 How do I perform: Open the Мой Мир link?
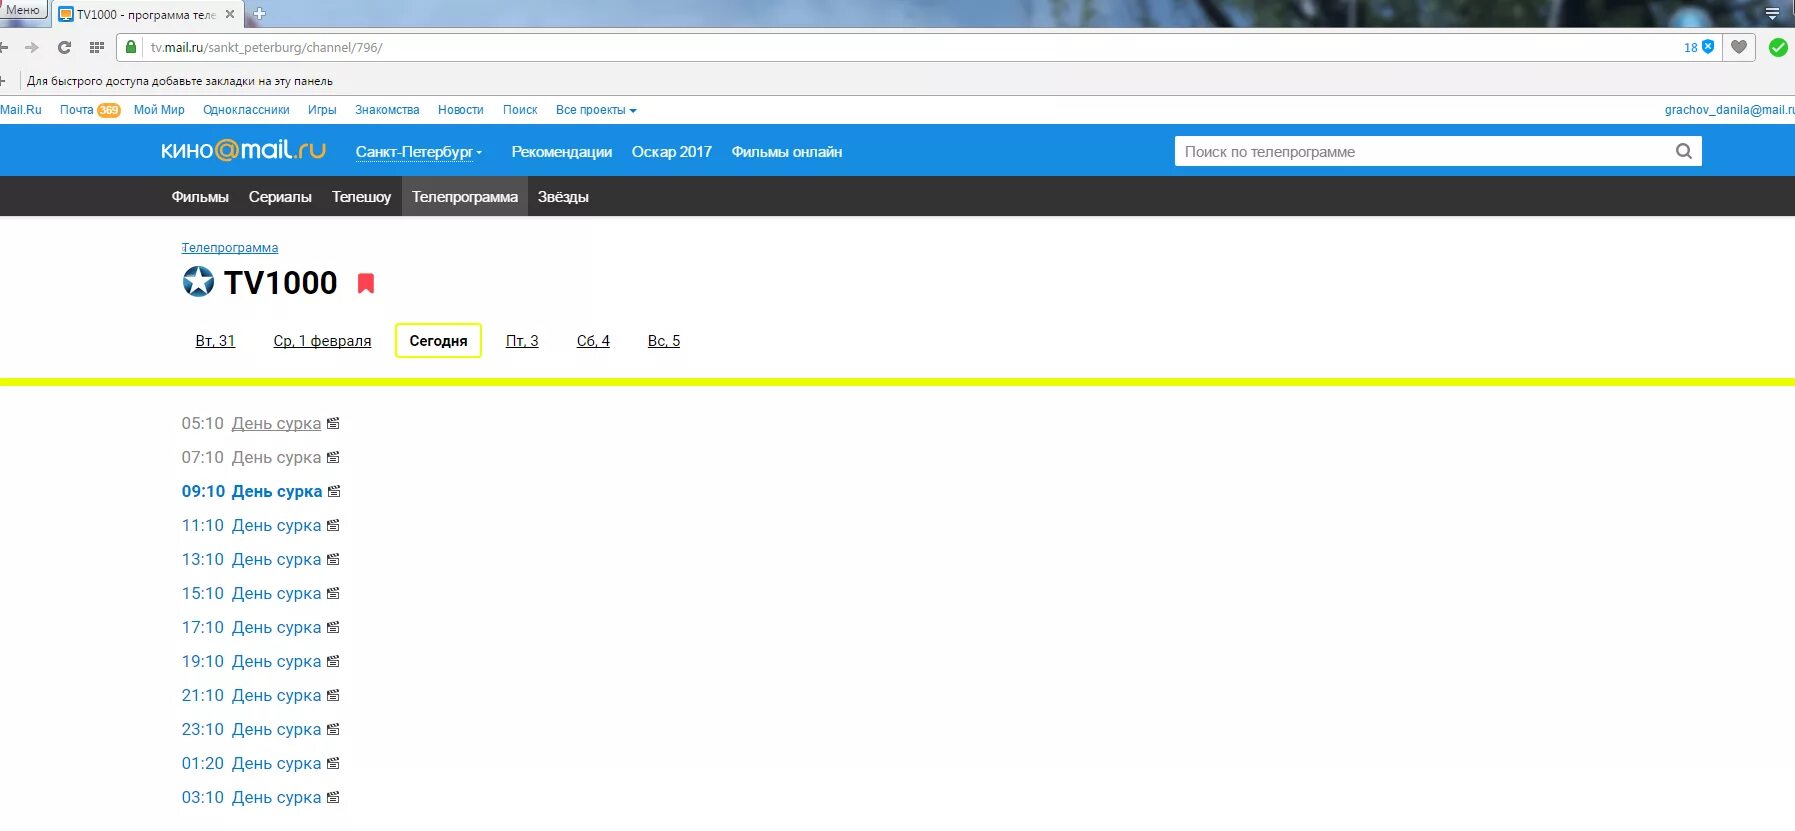[x=159, y=110]
